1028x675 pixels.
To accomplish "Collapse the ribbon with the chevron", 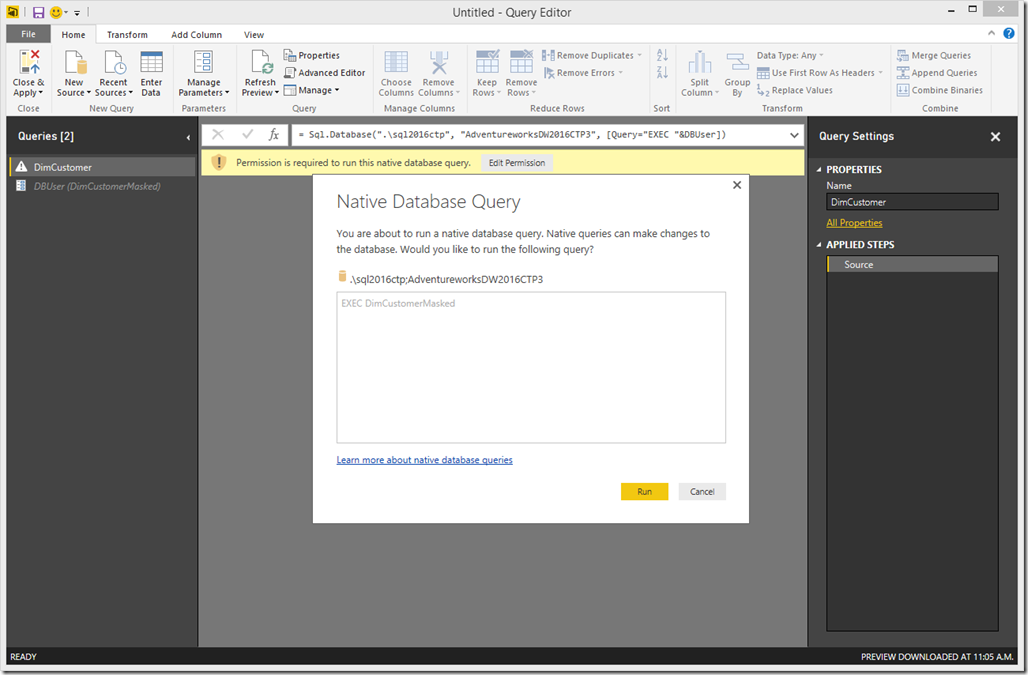I will click(x=991, y=33).
